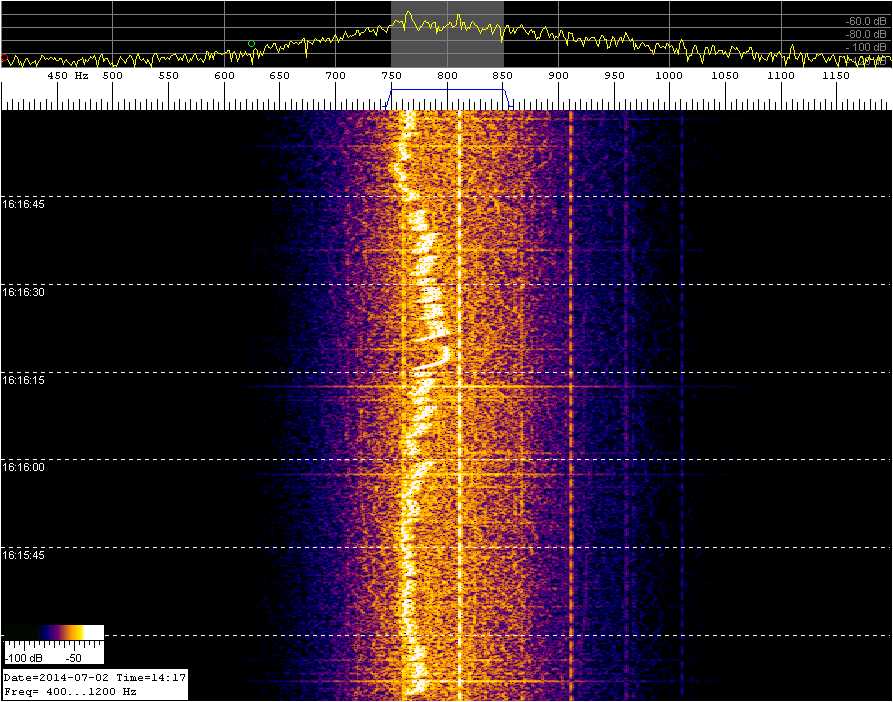Click the -100 dB label in spectrum graph
893x702 pixels.
(x=868, y=47)
